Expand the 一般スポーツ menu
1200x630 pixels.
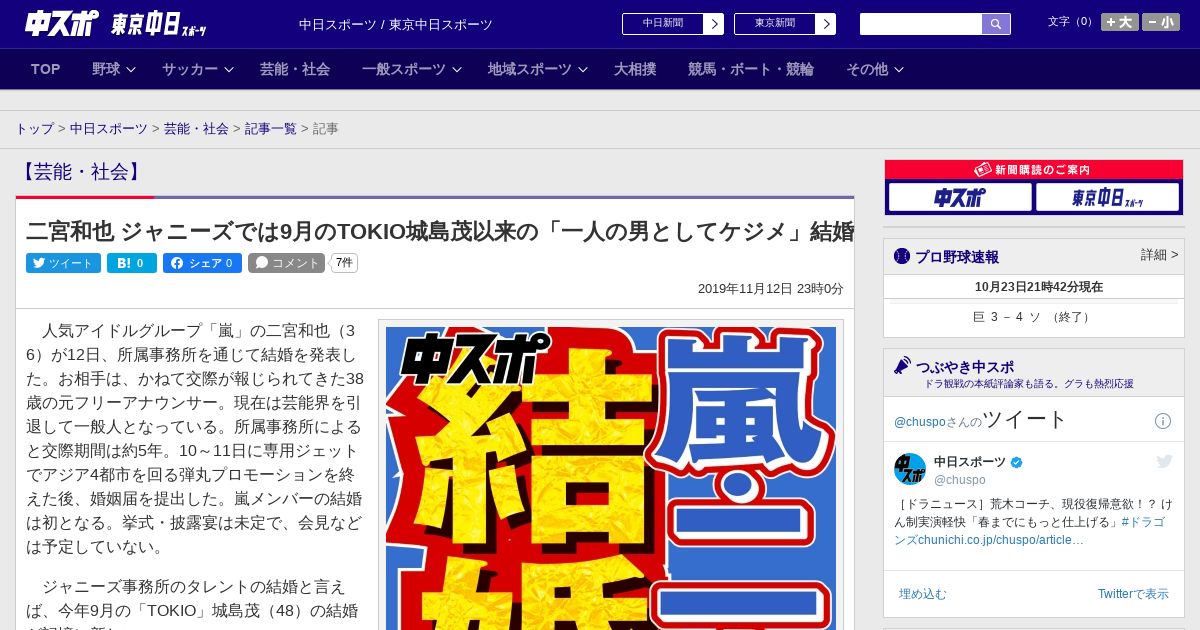coord(412,69)
